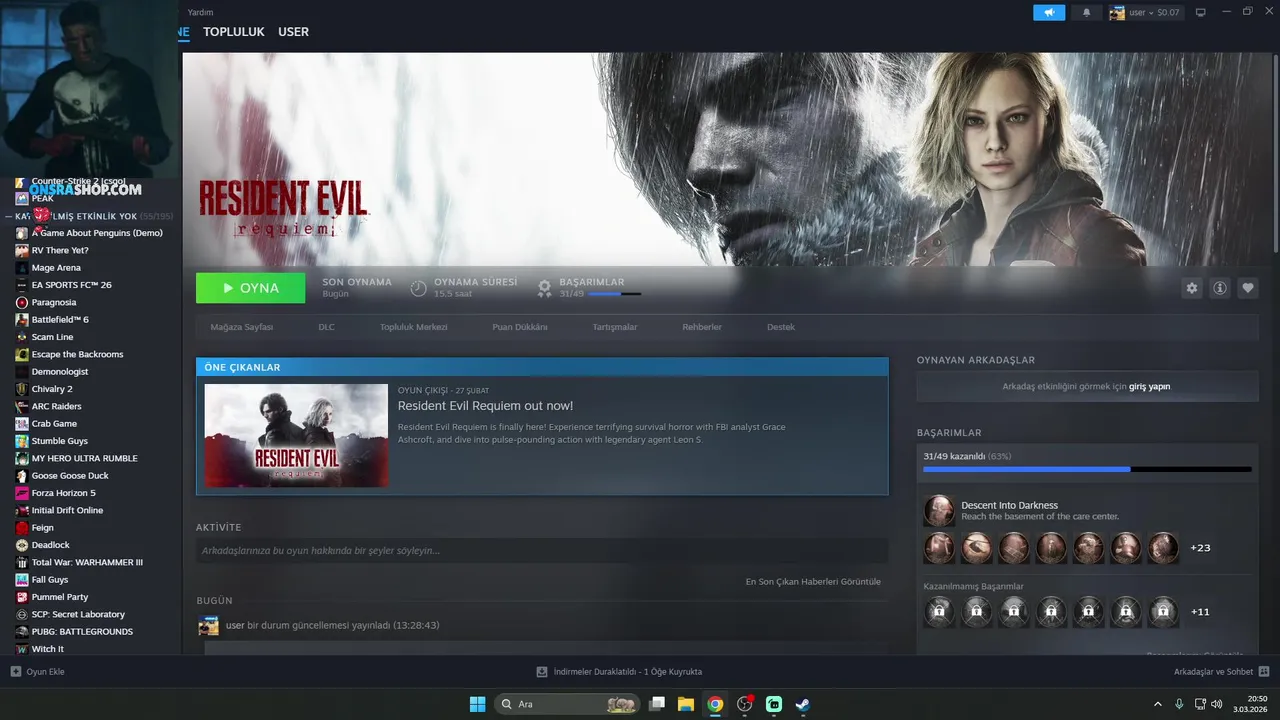This screenshot has height=720, width=1280.
Task: Click the +23 earned achievements button
Action: pyautogui.click(x=1200, y=548)
